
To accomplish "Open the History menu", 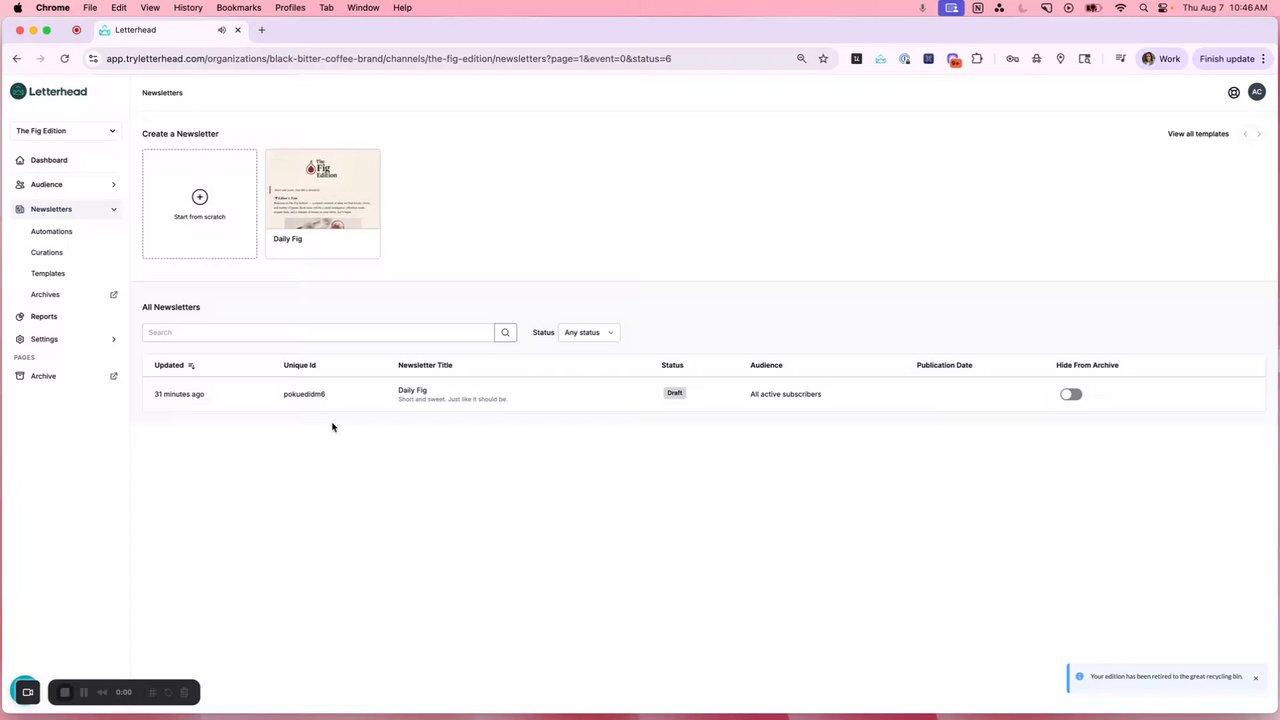I will click(188, 8).
